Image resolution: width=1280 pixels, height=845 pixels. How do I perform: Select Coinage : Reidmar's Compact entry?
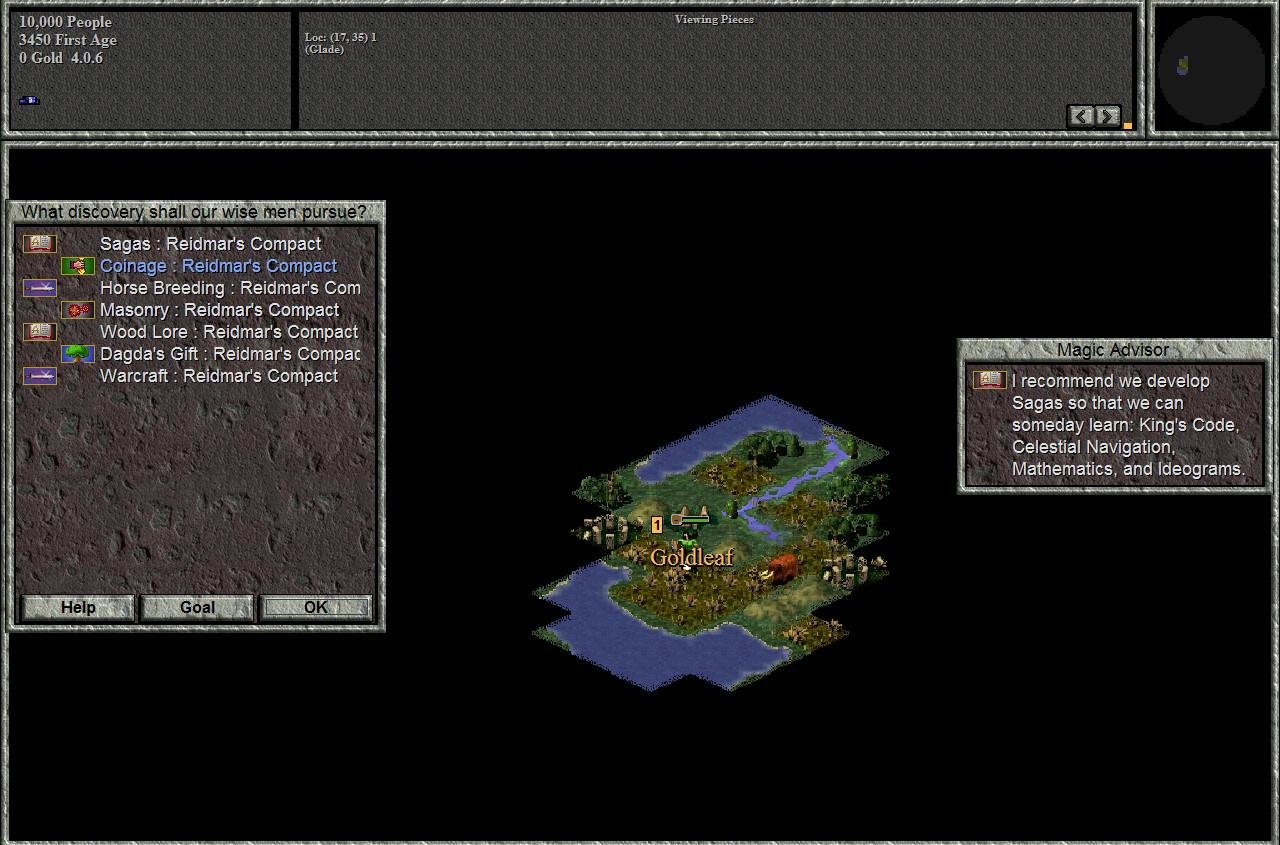218,266
